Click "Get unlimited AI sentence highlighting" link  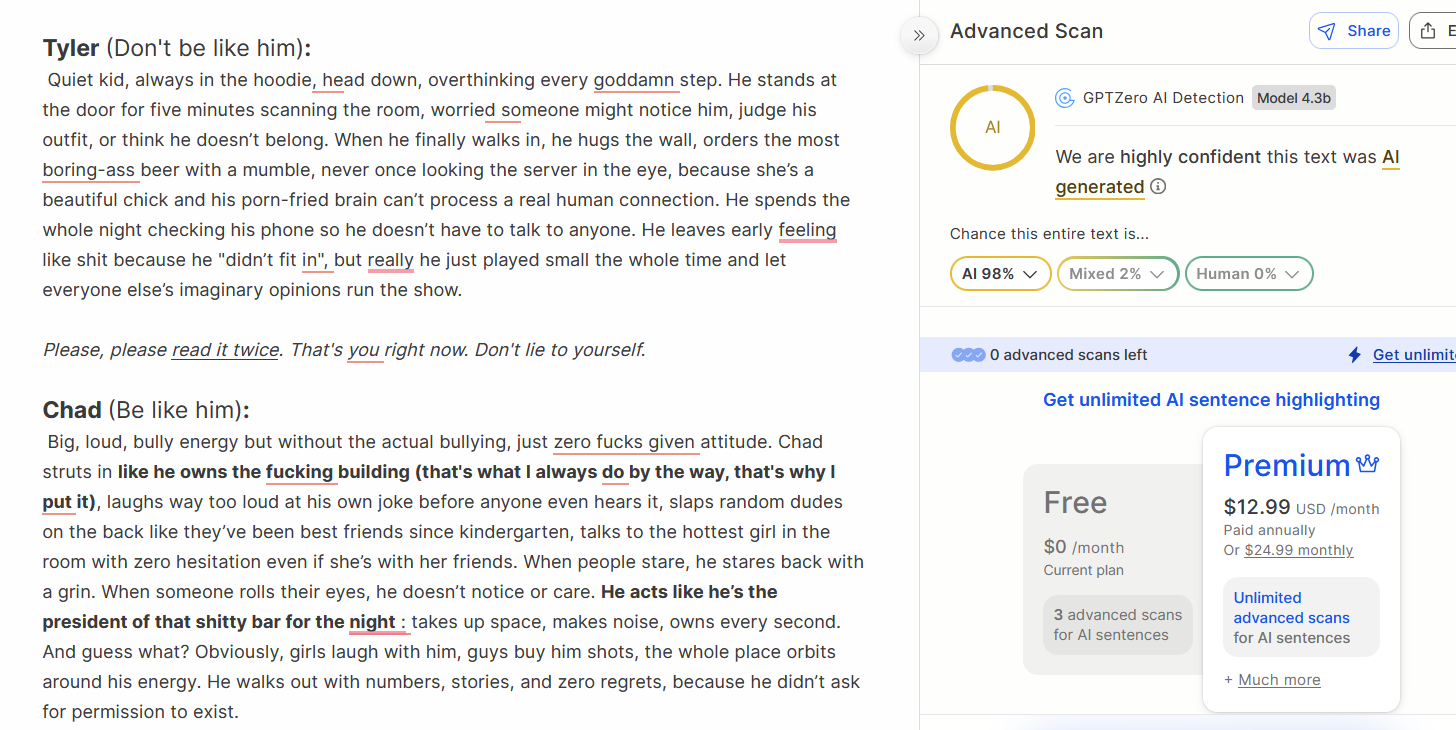[x=1211, y=400]
